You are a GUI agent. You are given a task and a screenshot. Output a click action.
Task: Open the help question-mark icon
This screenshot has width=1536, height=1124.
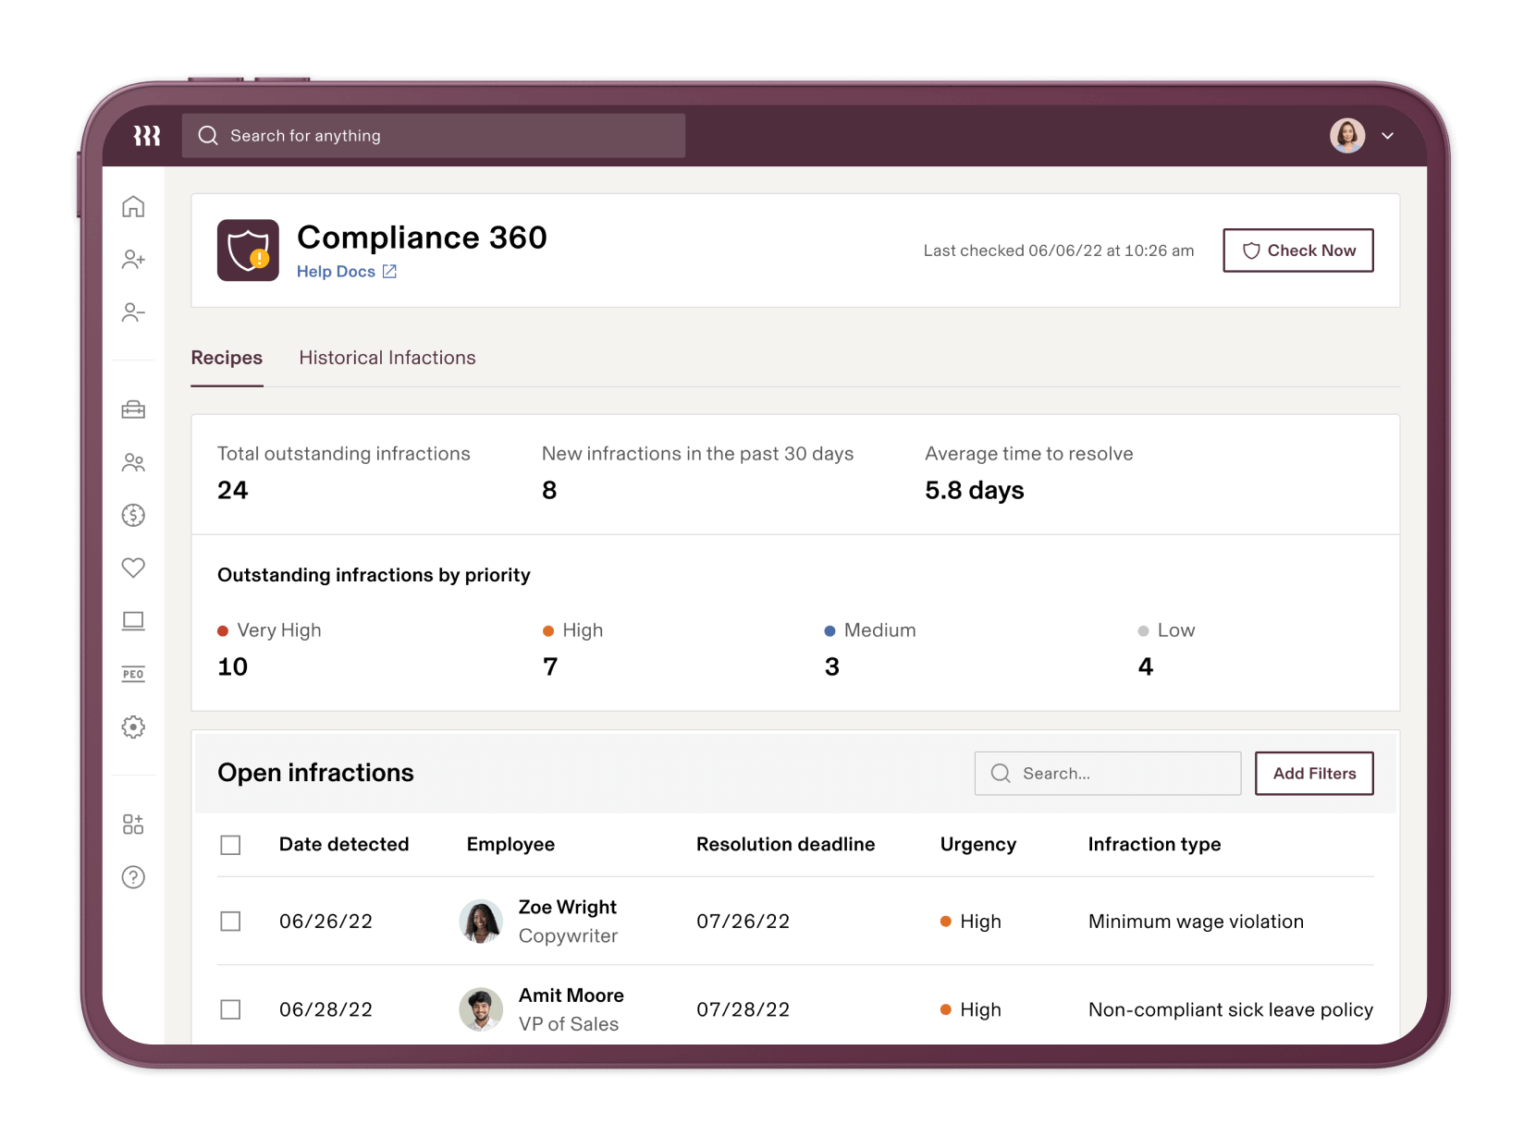tap(133, 877)
